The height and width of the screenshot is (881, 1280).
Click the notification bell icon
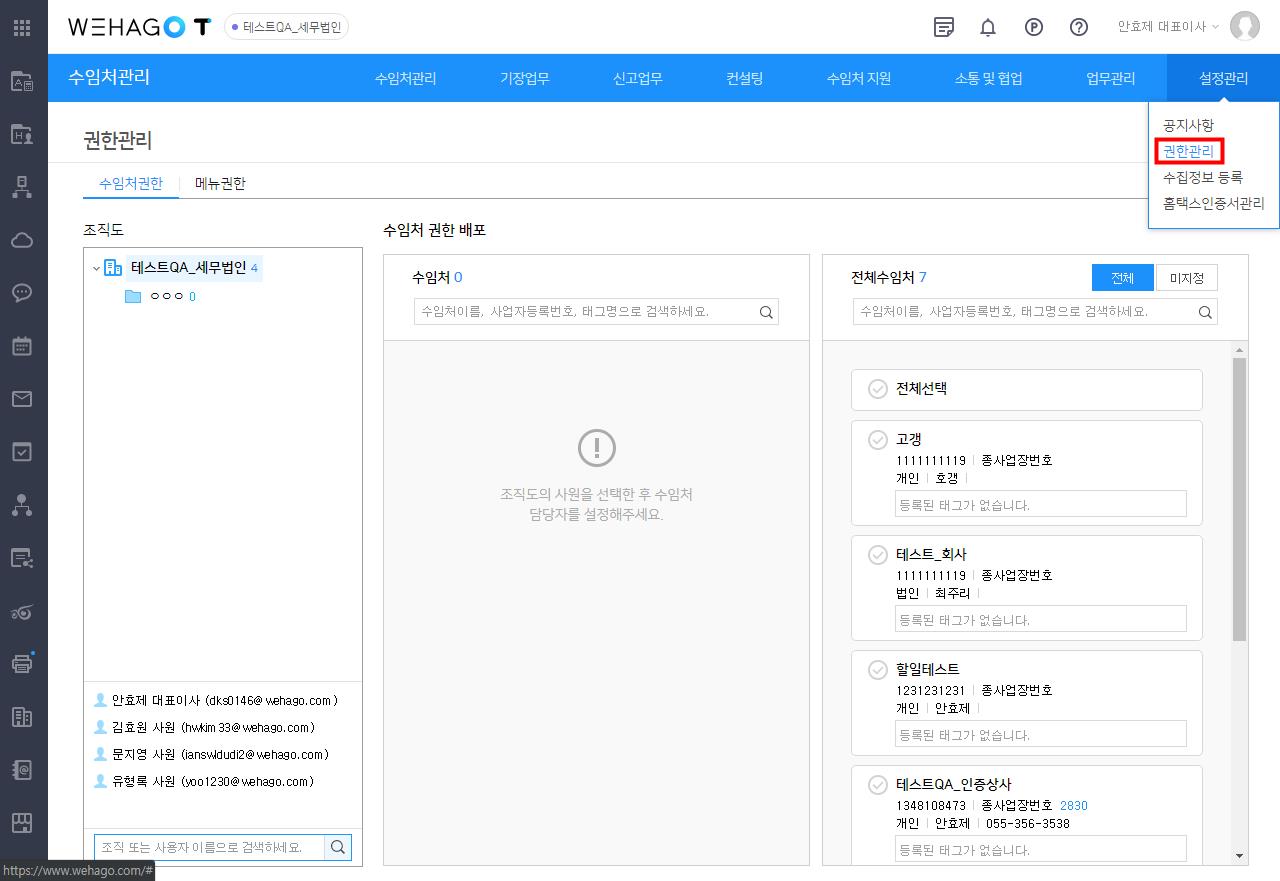pyautogui.click(x=988, y=27)
